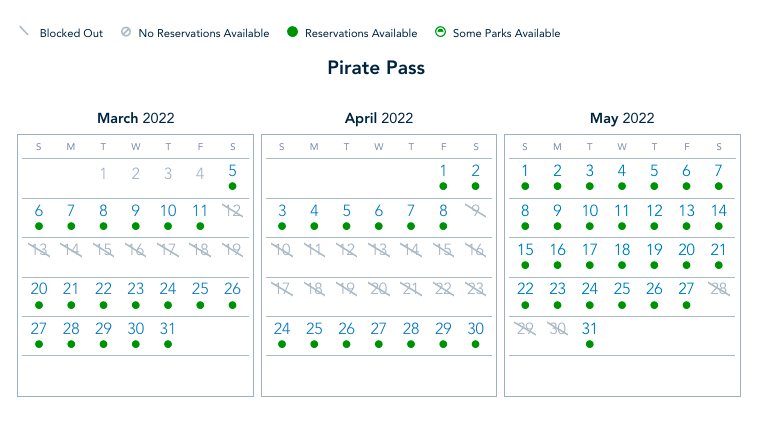This screenshot has height=425, width=758.
Task: Click the April 2022 month title
Action: pyautogui.click(x=378, y=118)
